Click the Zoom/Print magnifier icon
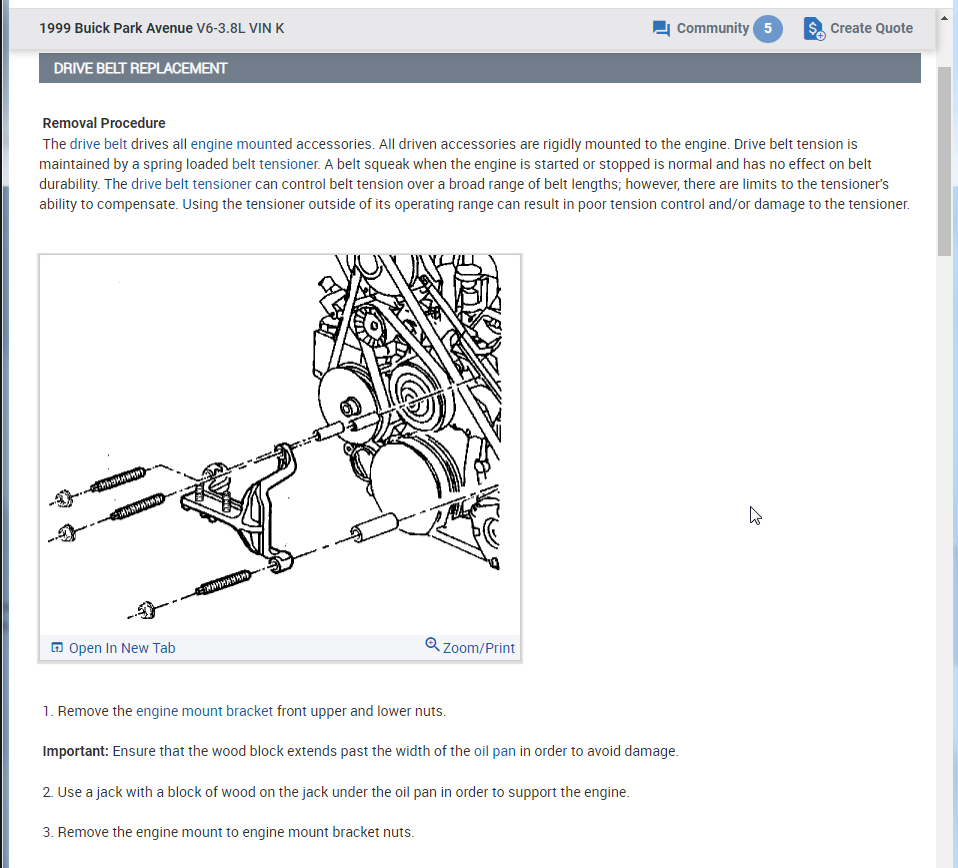Viewport: 958px width, 868px height. pos(432,644)
